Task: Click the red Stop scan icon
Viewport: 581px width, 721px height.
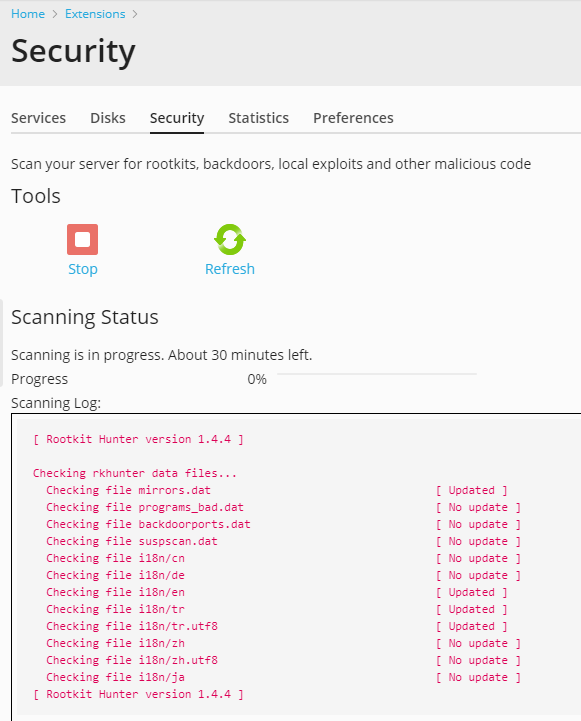Action: [82, 239]
